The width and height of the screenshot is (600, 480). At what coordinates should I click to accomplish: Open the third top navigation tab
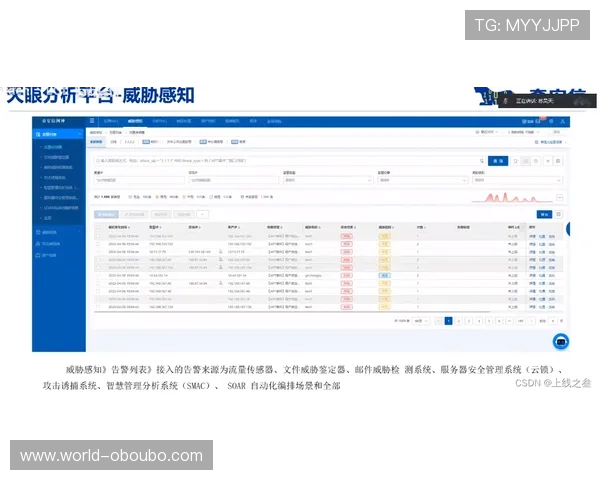160,121
